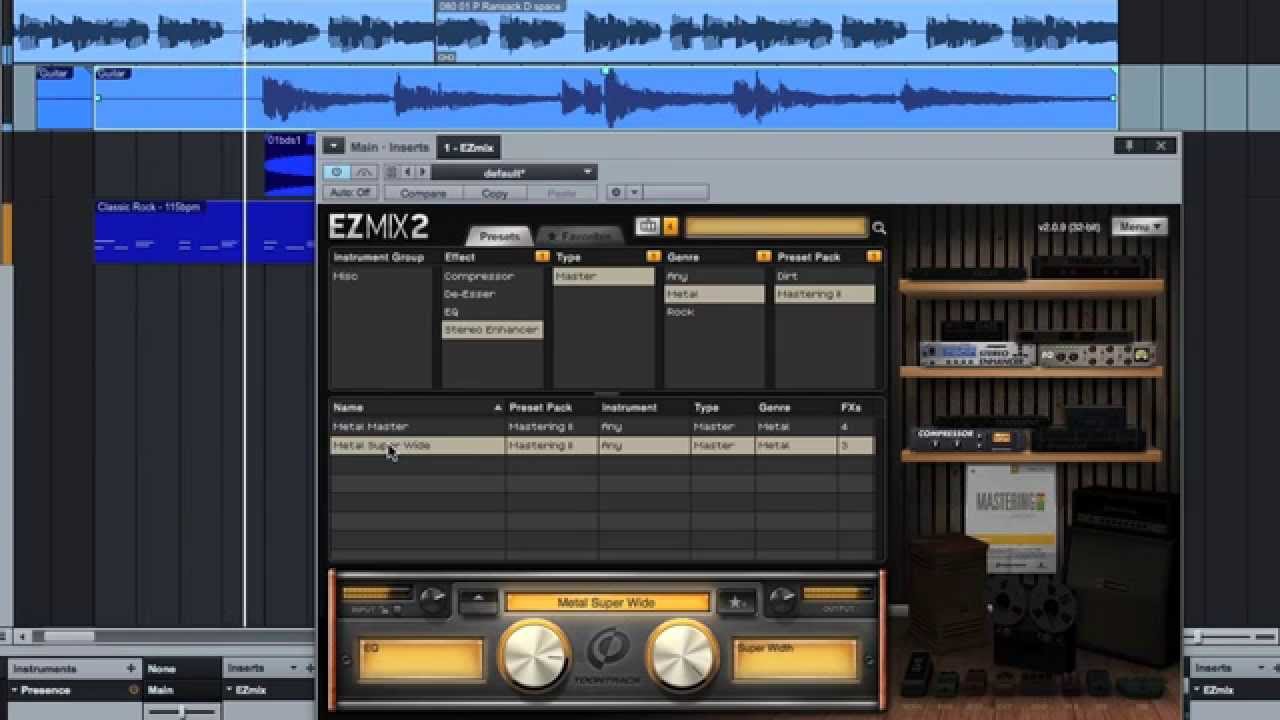This screenshot has height=720, width=1280.
Task: Click the Copy button
Action: (x=495, y=193)
